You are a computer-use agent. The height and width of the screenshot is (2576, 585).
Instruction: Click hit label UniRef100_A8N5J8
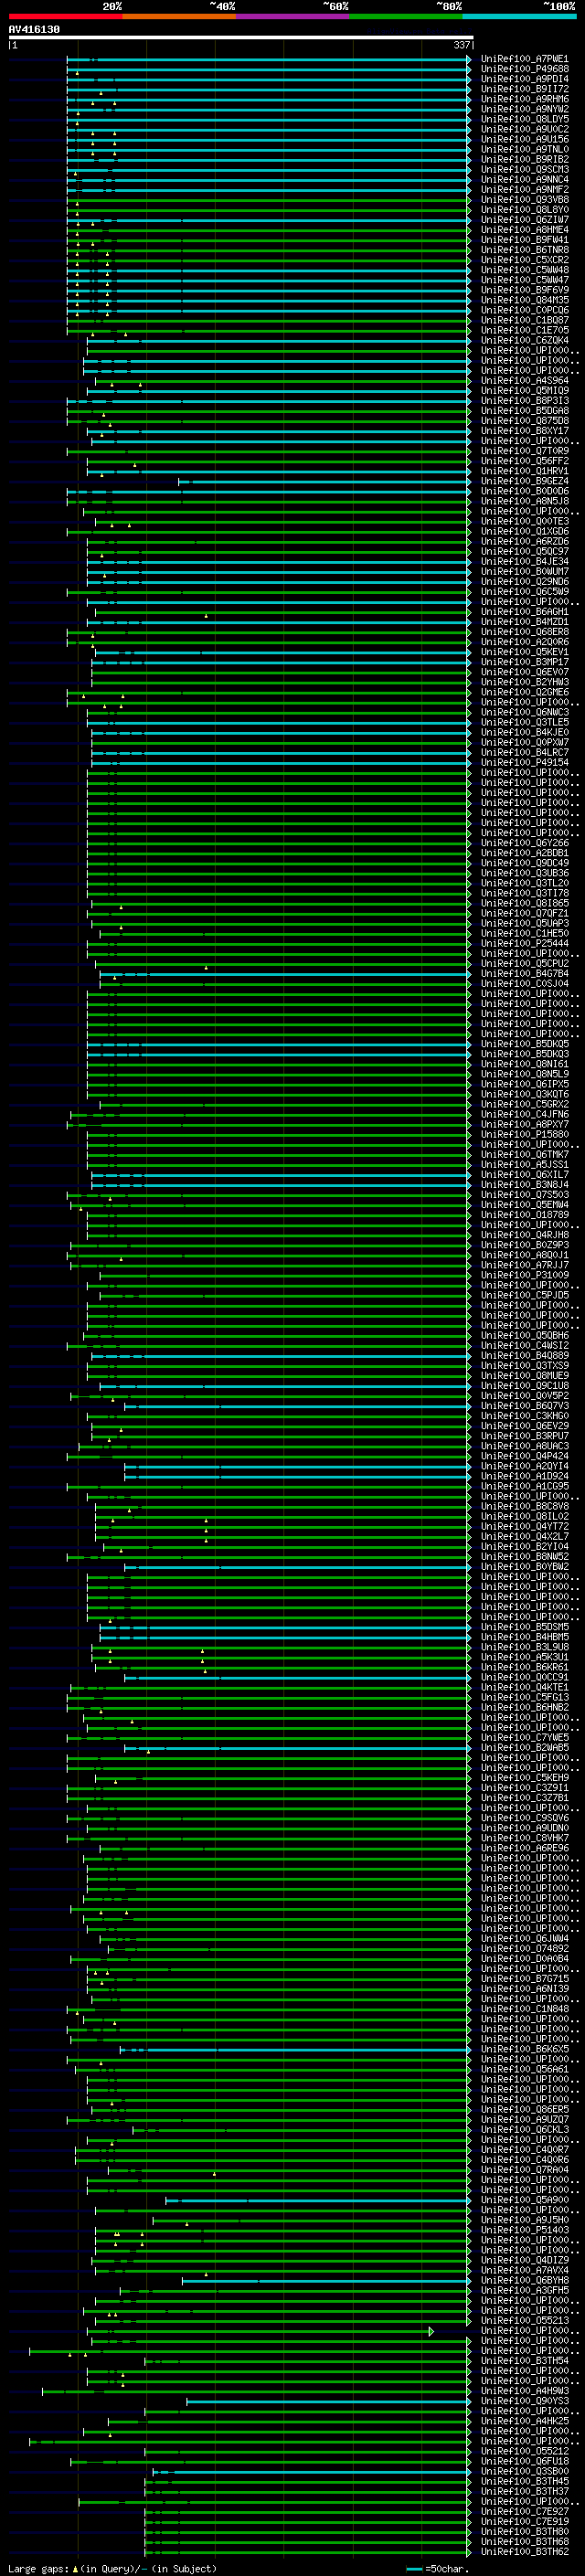tap(524, 501)
